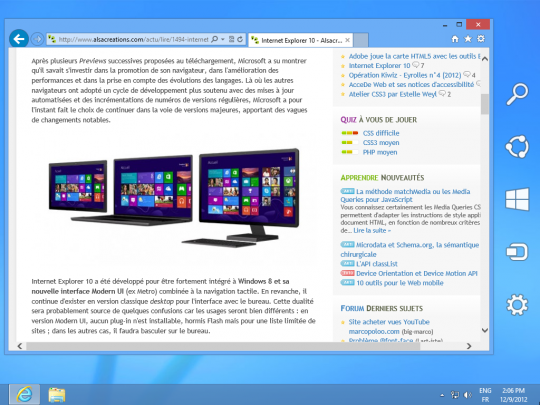540x405 pixels.
Task: Open link Adobe joue la carte HTML5
Action: 414,56
